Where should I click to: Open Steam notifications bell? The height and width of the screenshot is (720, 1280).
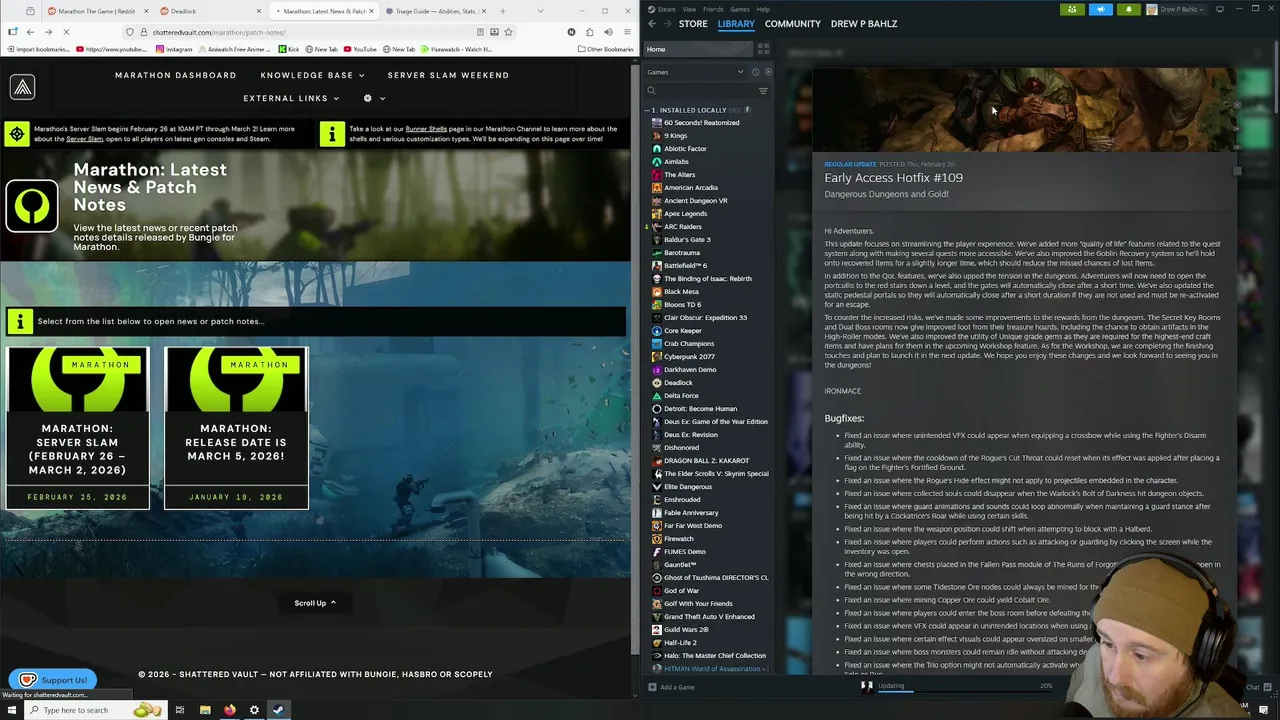point(1128,9)
